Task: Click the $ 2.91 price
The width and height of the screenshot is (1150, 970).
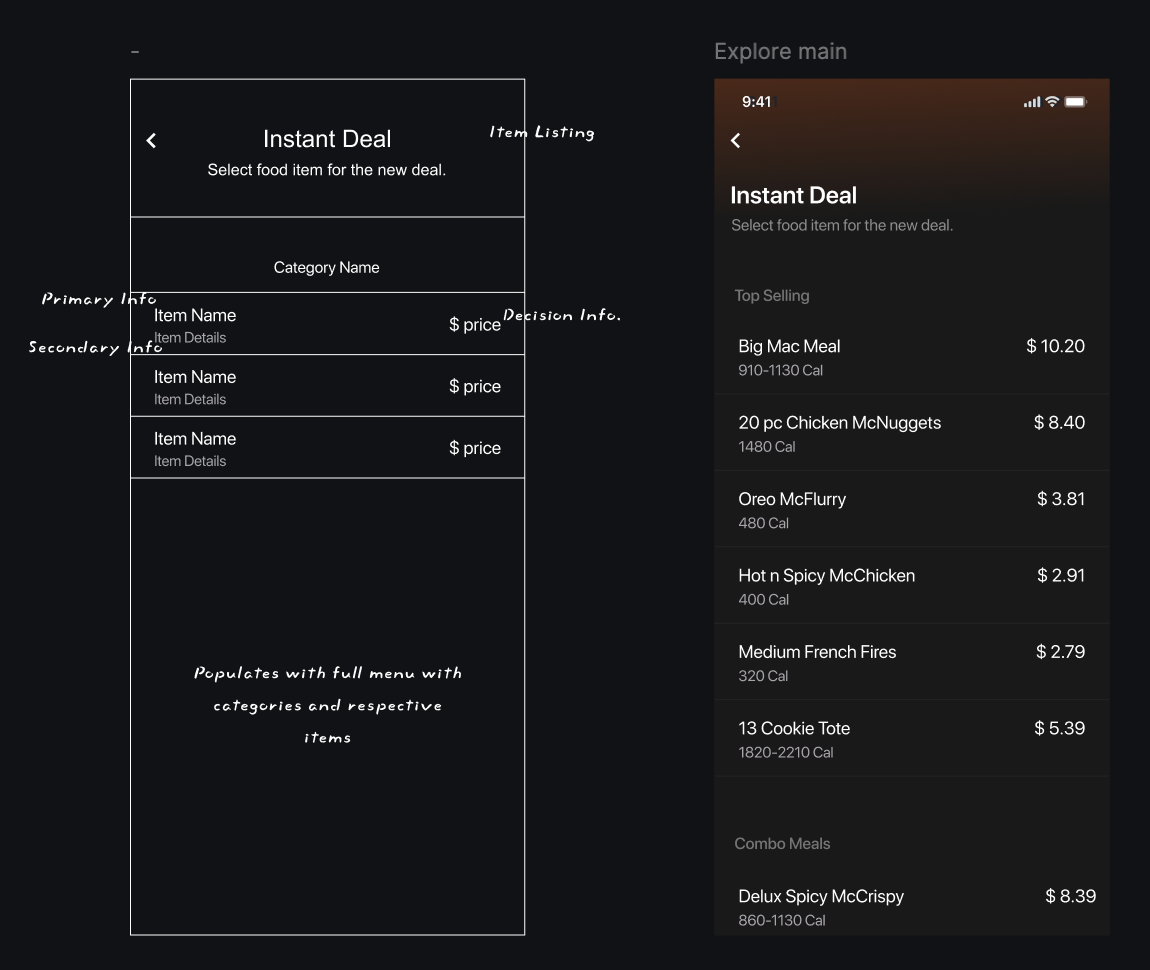Action: (x=1061, y=576)
